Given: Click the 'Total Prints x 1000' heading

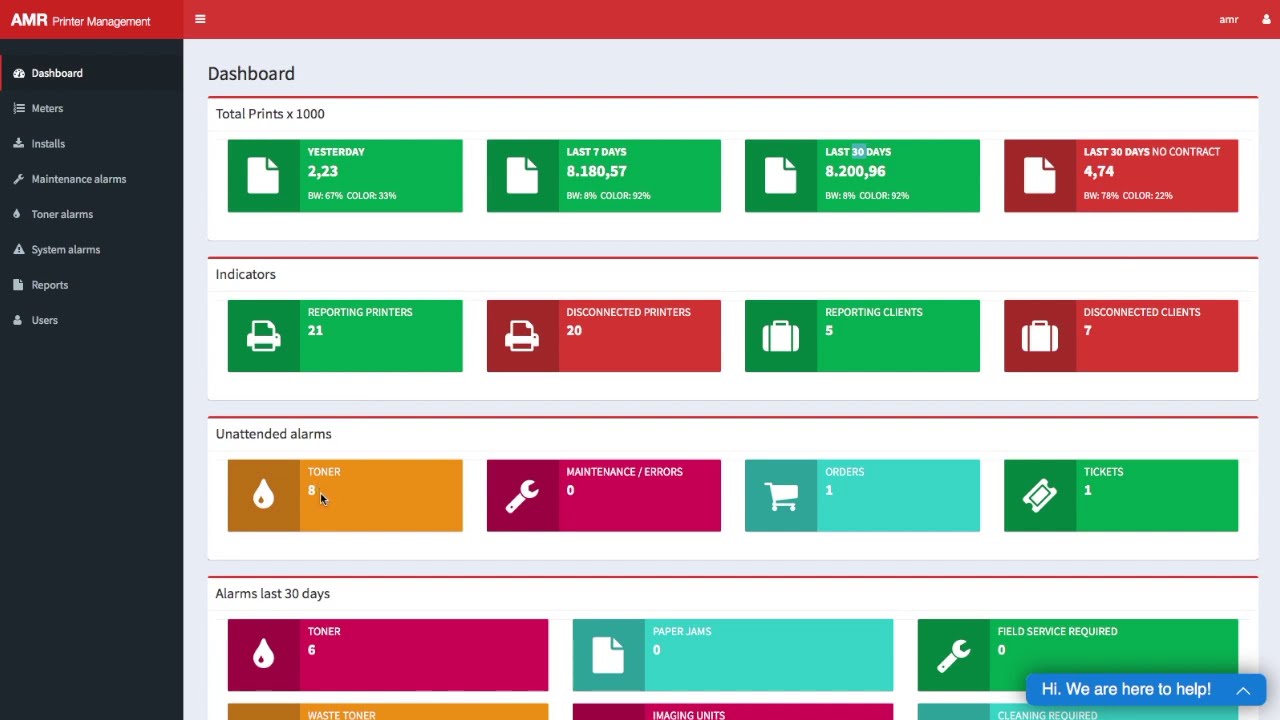Looking at the screenshot, I should click(270, 114).
